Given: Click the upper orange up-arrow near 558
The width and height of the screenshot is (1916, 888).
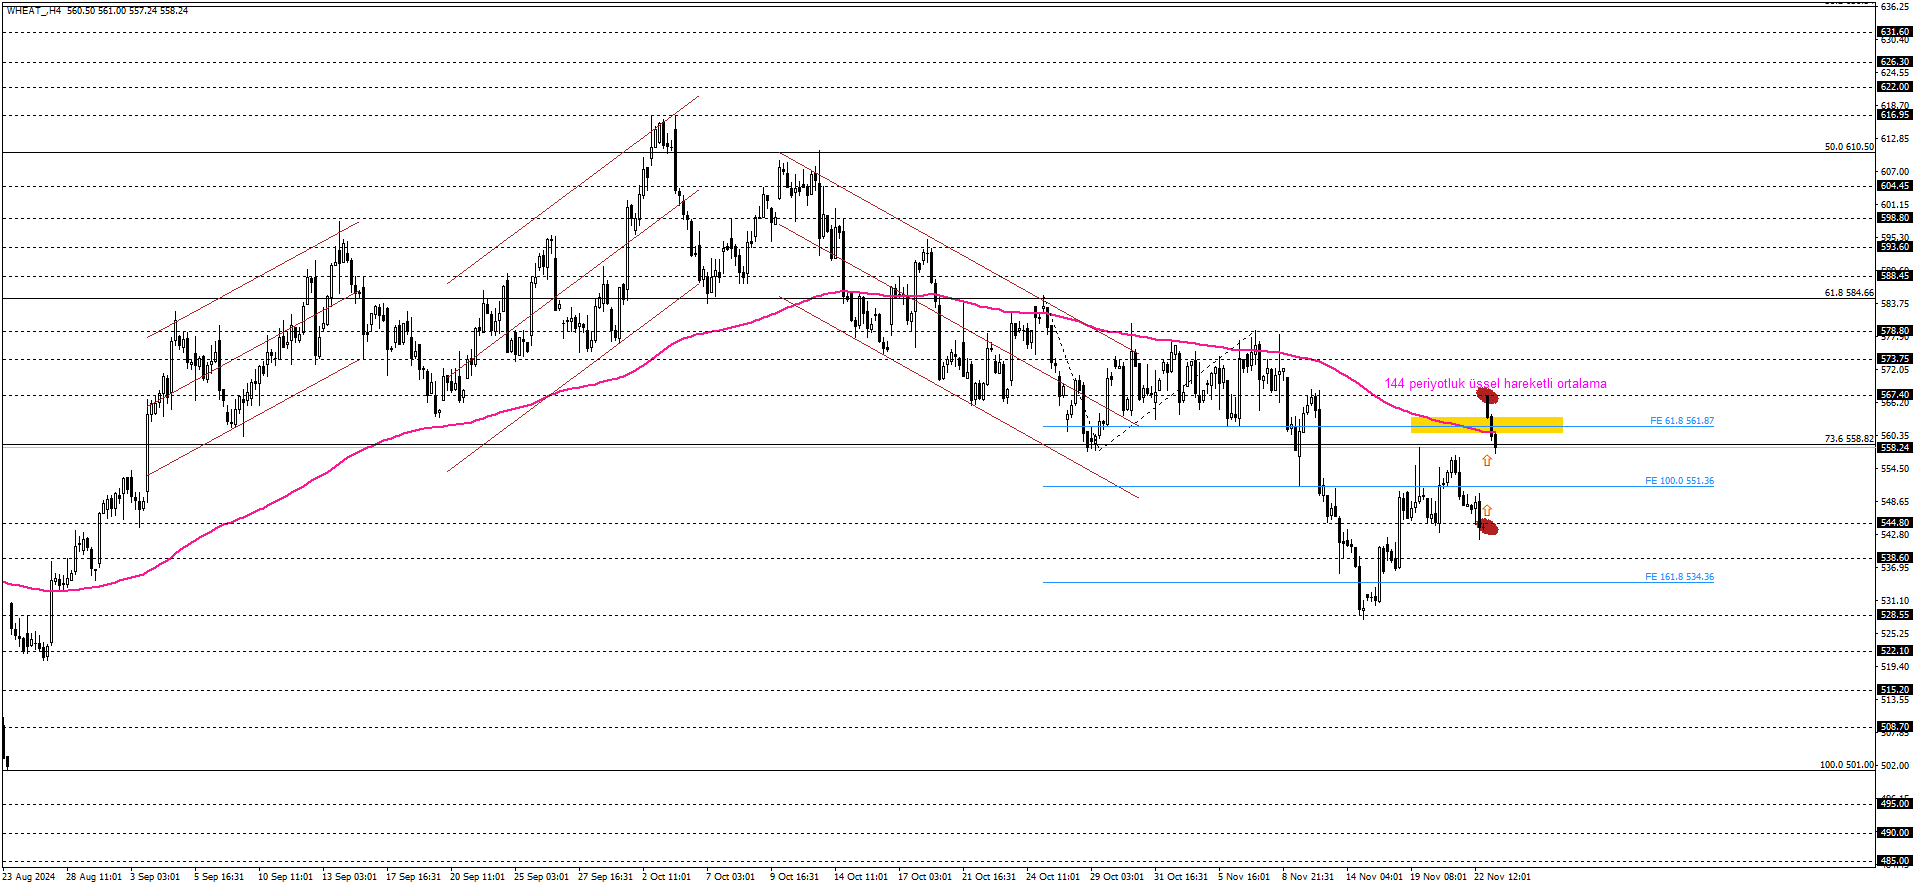Looking at the screenshot, I should point(1487,461).
